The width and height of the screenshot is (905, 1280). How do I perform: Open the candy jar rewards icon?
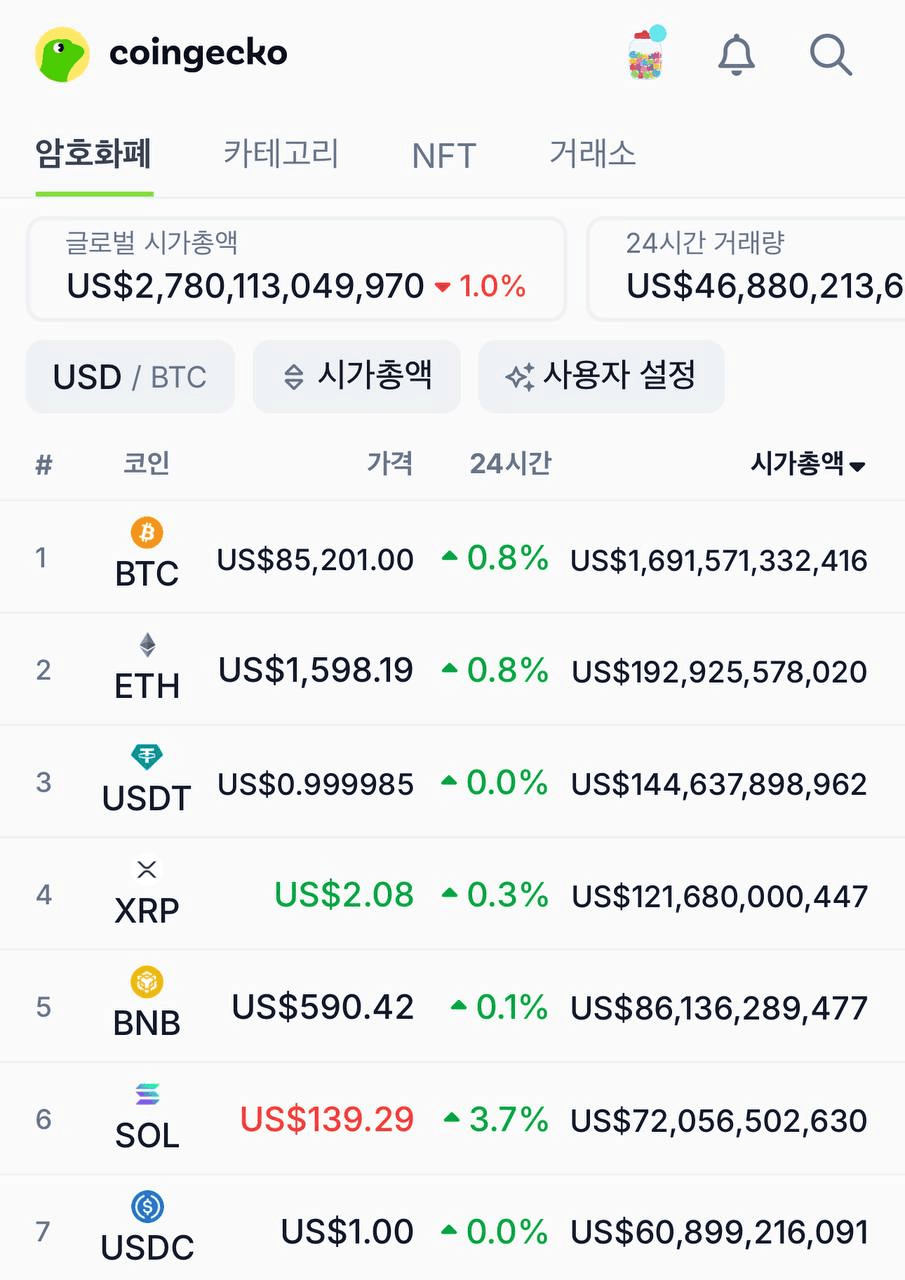(647, 53)
